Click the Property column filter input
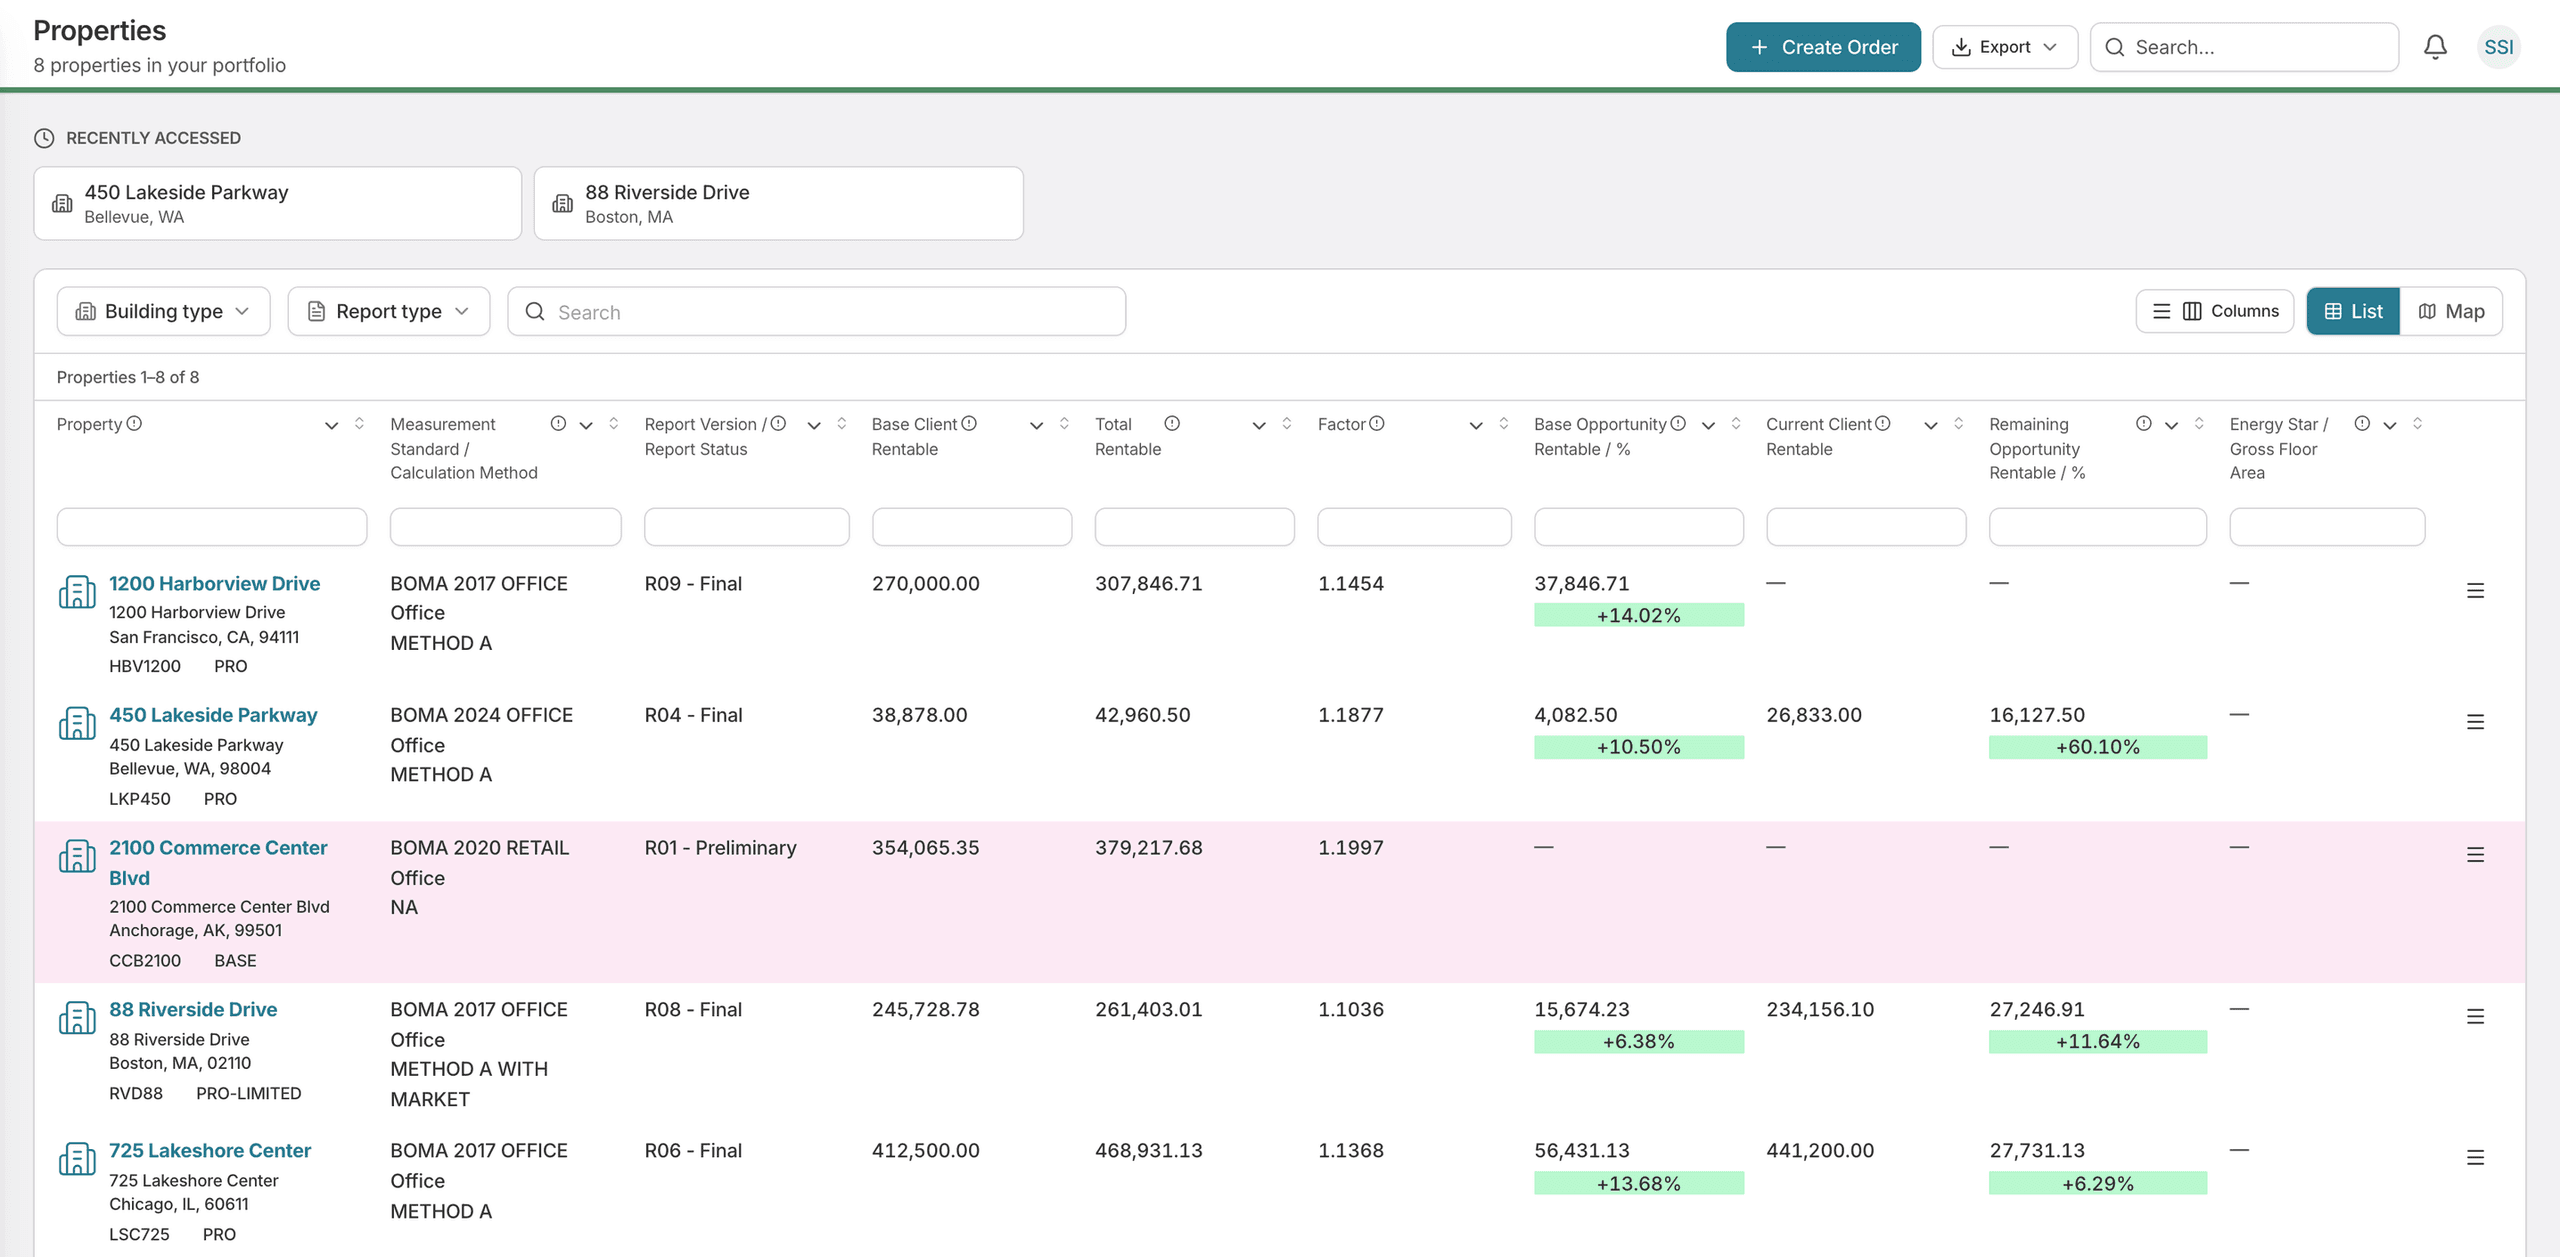Viewport: 2560px width, 1257px height. click(212, 527)
